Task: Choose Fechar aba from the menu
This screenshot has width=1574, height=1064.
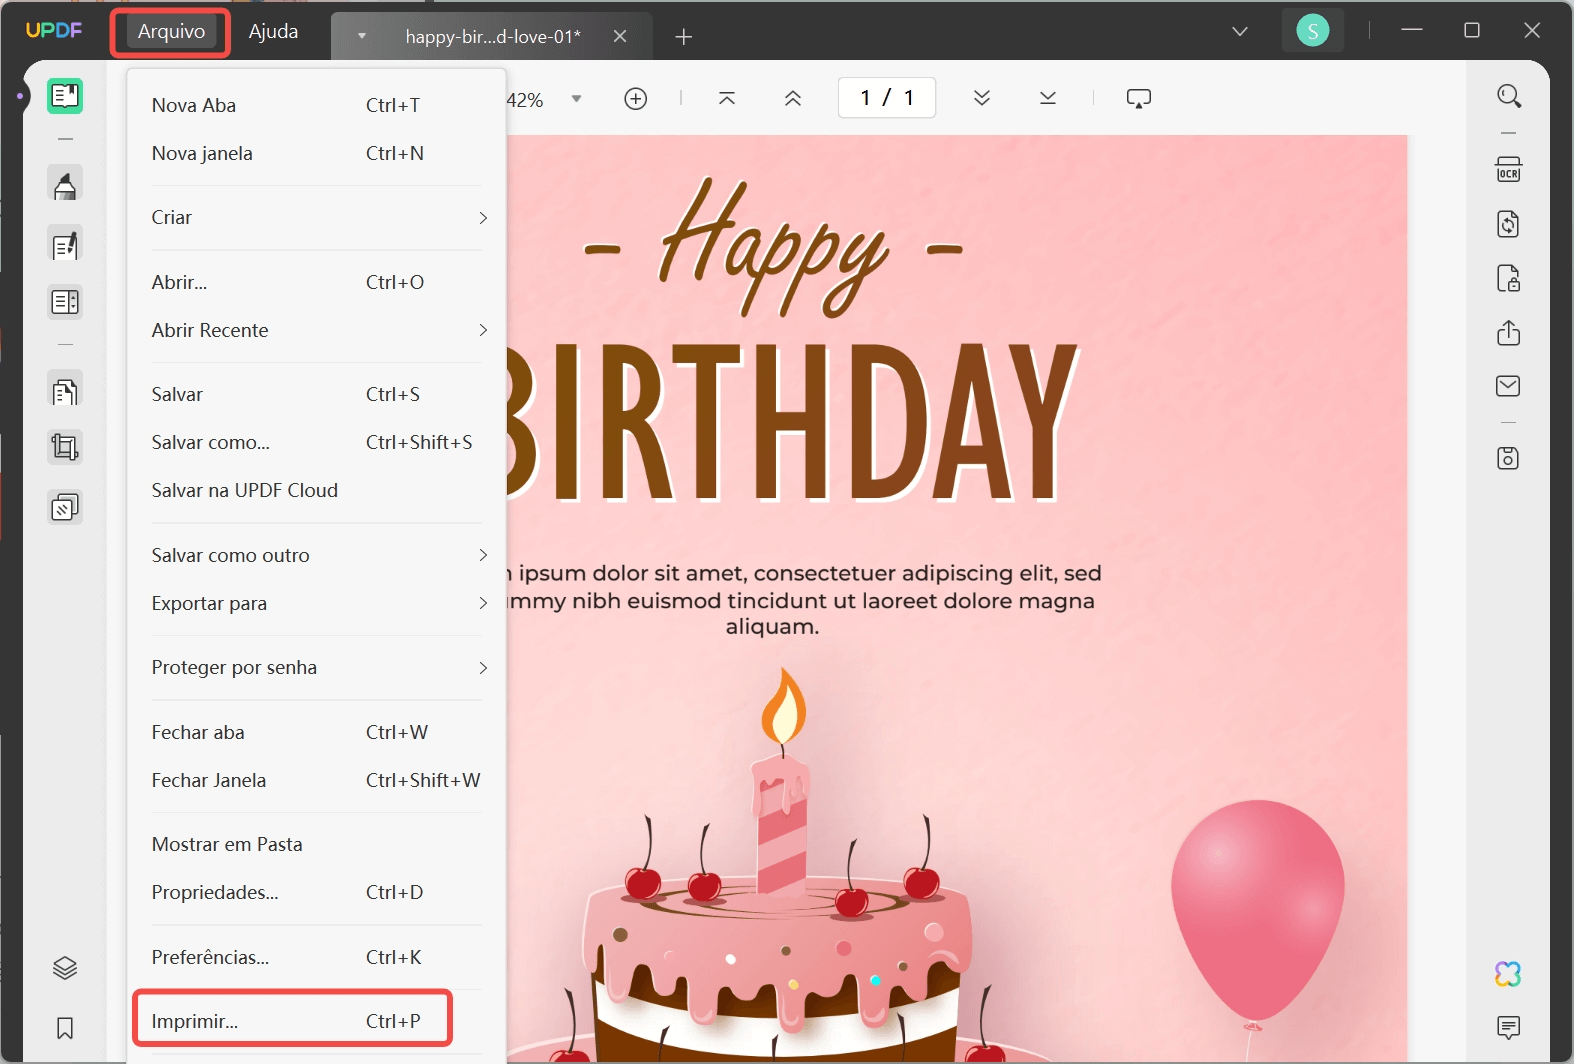Action: pyautogui.click(x=317, y=732)
